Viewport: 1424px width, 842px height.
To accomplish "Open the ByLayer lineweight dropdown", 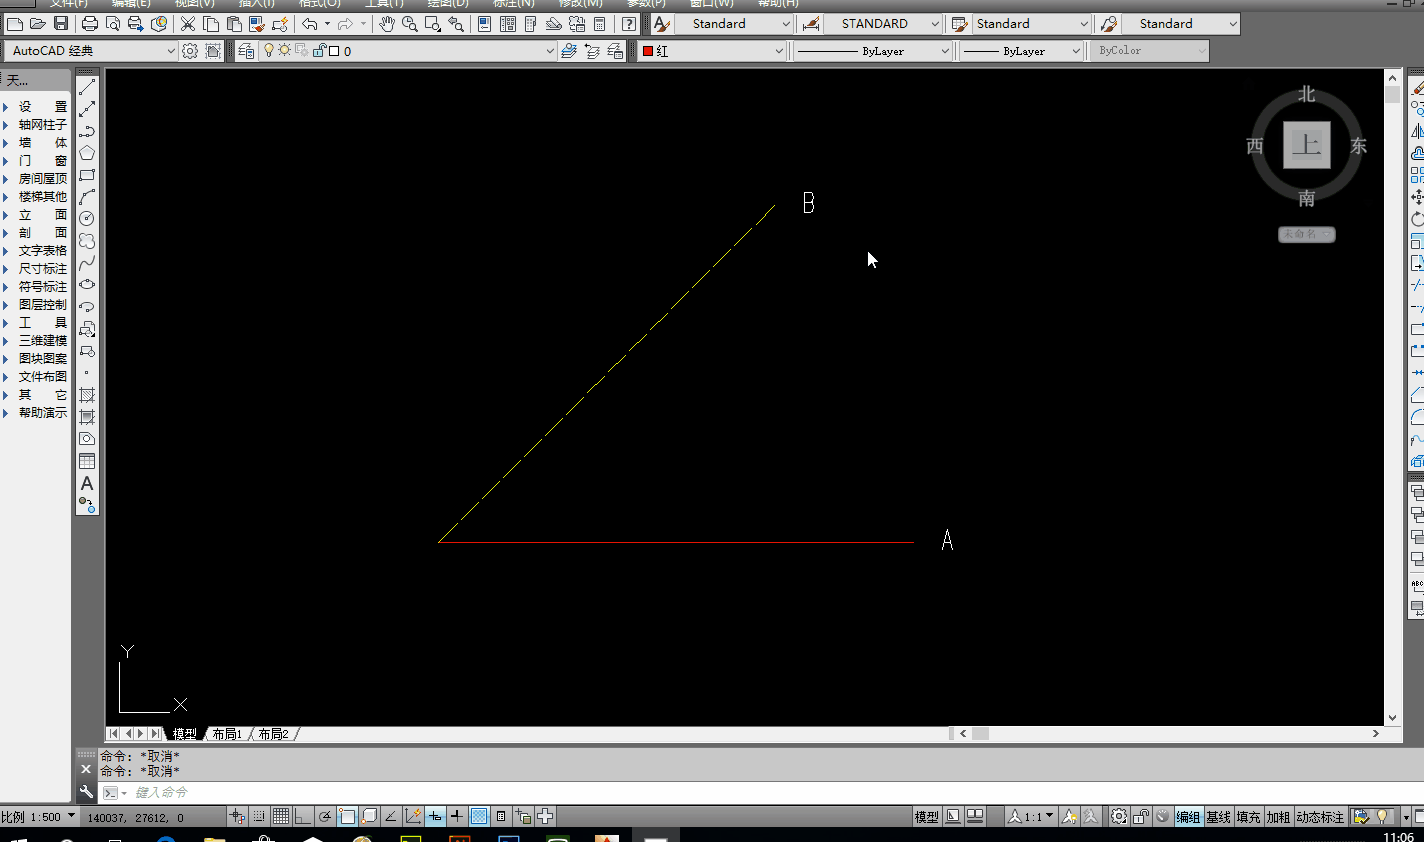I will coord(1022,50).
